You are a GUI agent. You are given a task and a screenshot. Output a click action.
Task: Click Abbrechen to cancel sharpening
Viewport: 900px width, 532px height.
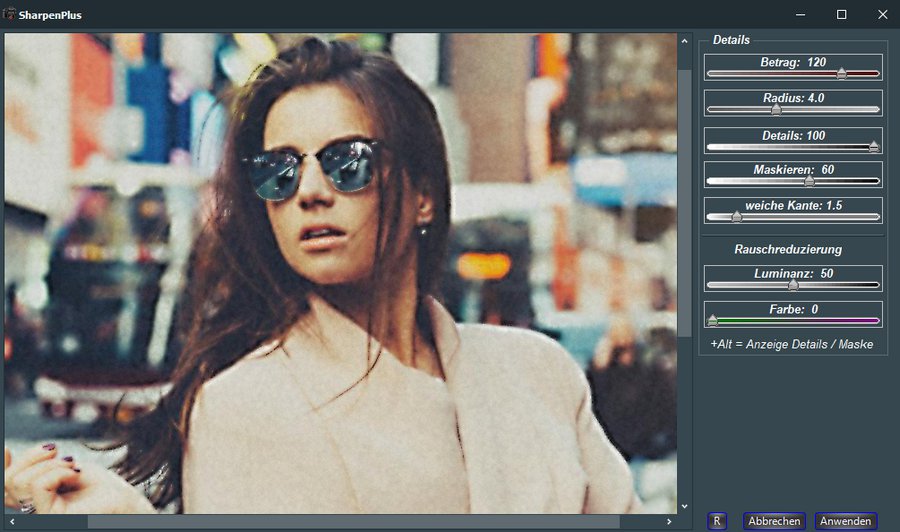(x=774, y=521)
